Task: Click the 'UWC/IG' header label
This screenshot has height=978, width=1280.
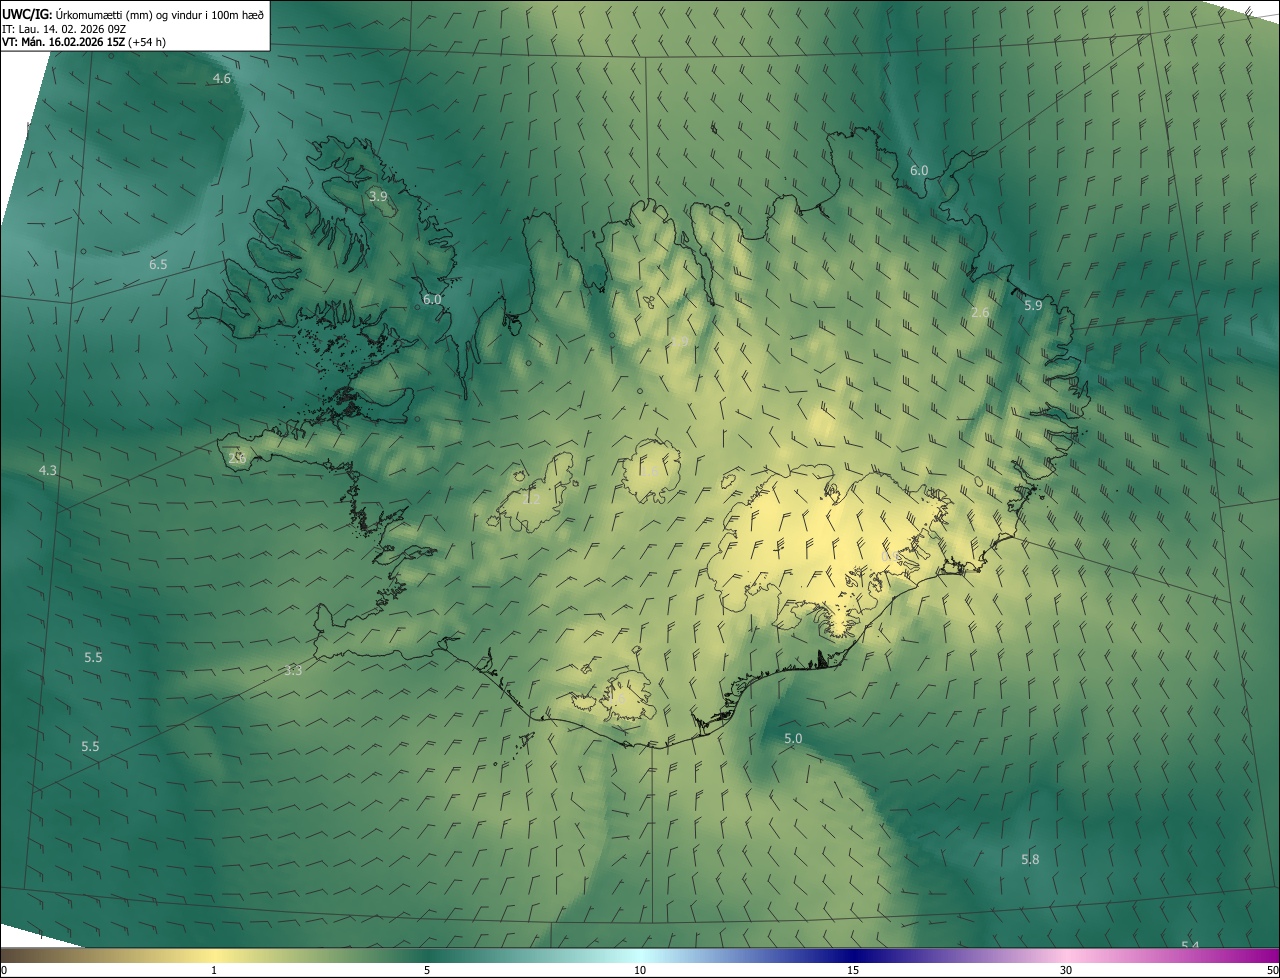Action: pos(27,14)
